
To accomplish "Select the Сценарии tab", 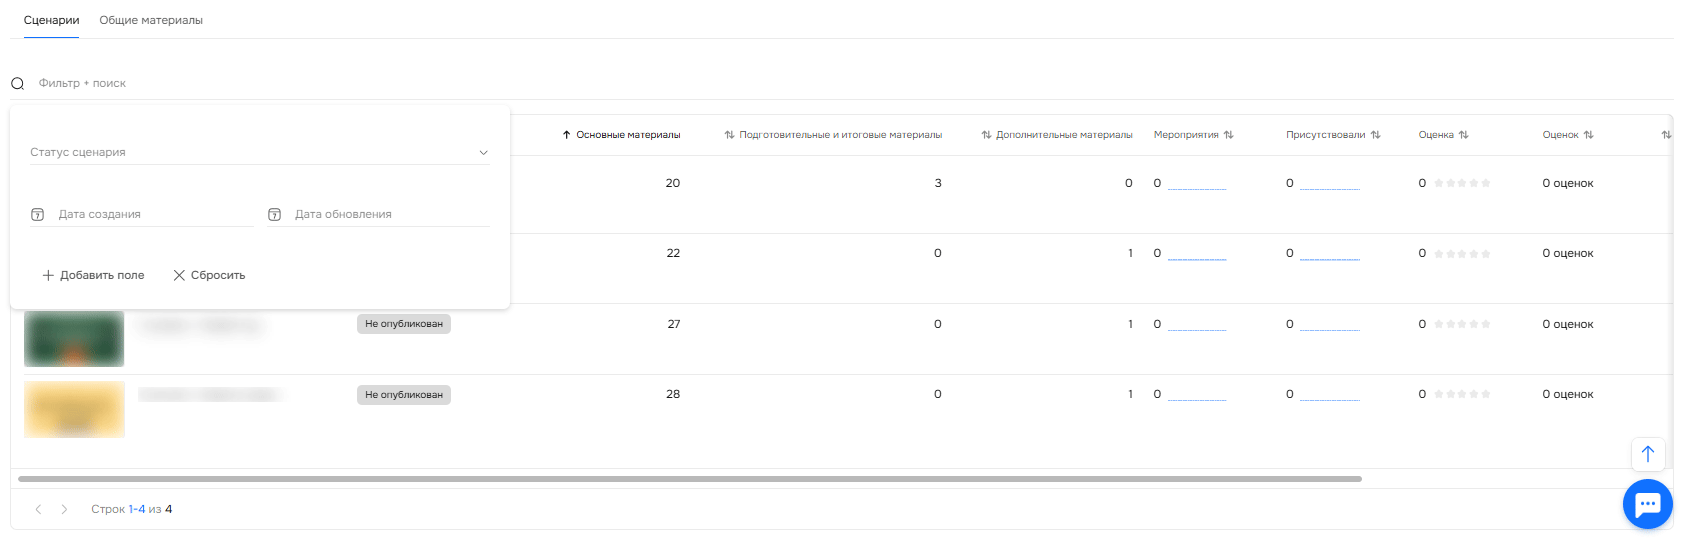I will 51,20.
